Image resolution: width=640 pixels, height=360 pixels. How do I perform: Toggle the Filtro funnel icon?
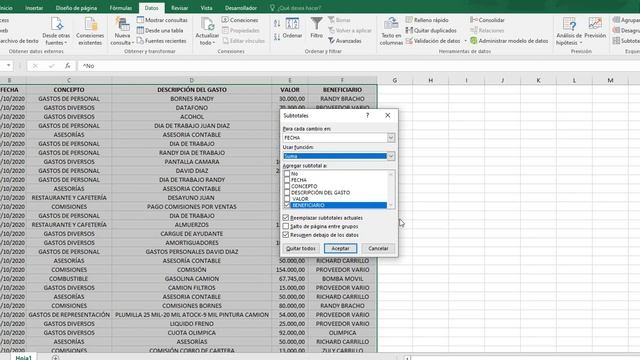[316, 23]
